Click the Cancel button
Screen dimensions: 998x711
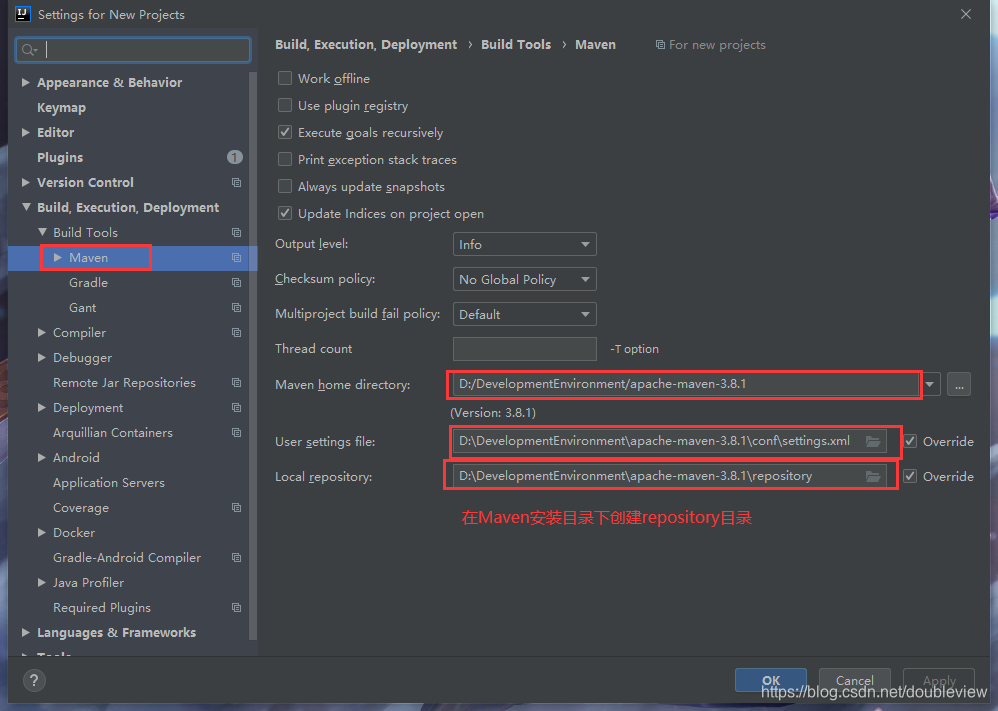854,680
